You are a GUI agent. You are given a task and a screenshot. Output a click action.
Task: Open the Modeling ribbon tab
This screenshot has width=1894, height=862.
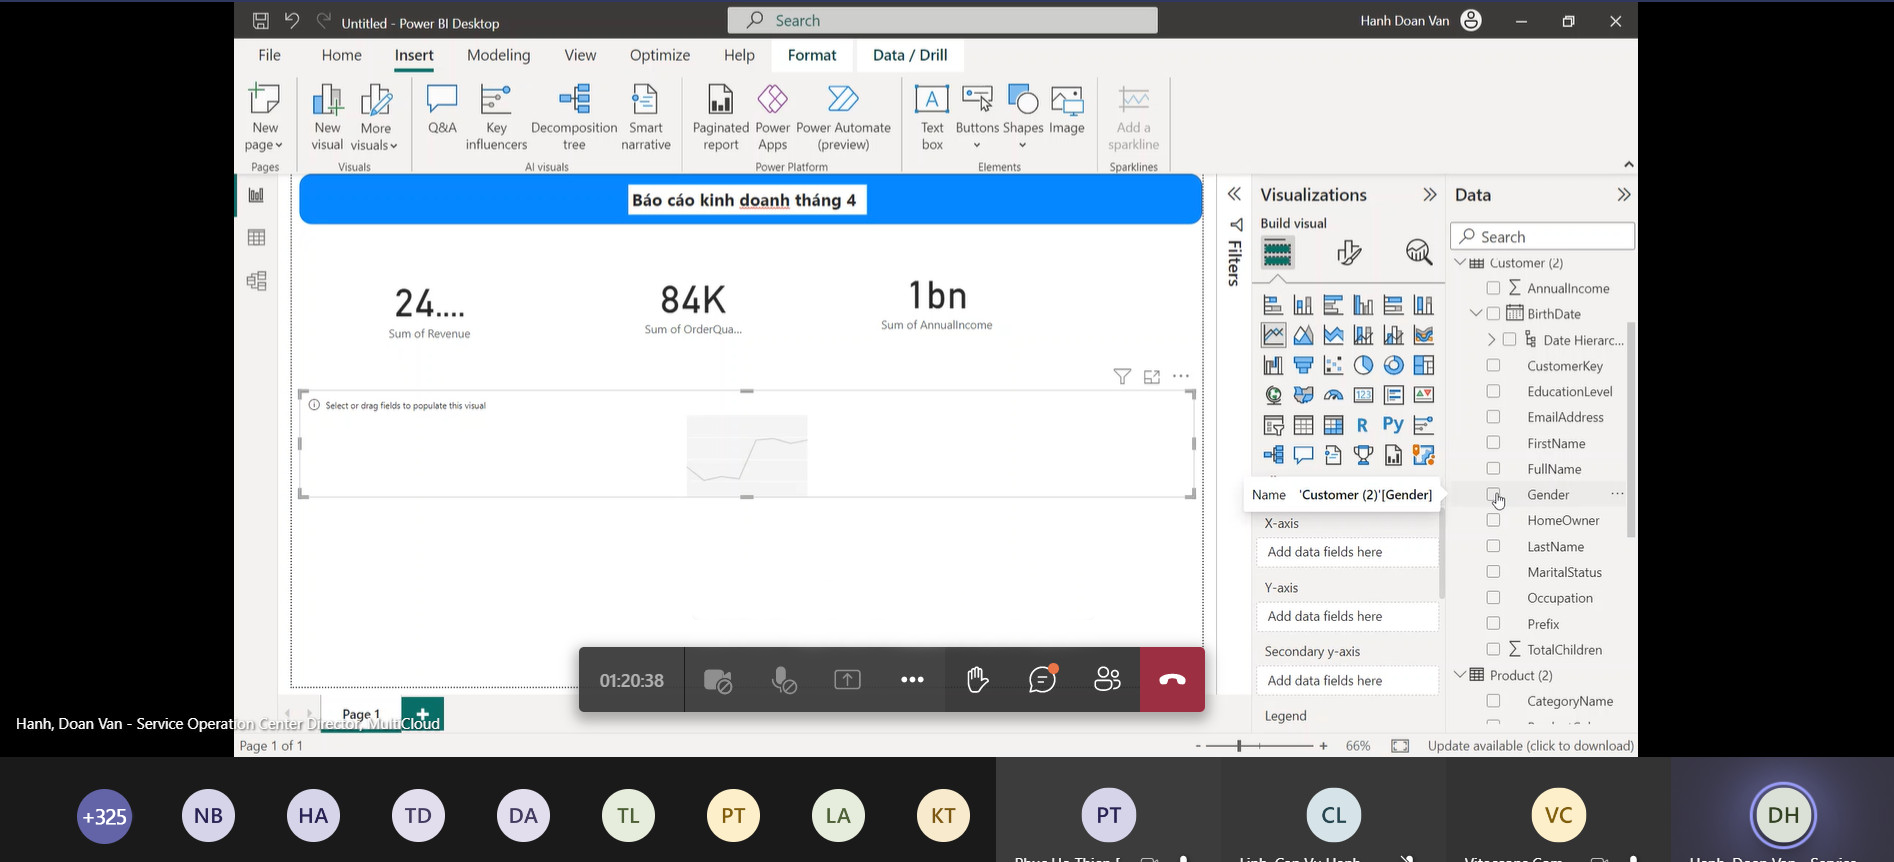(498, 55)
